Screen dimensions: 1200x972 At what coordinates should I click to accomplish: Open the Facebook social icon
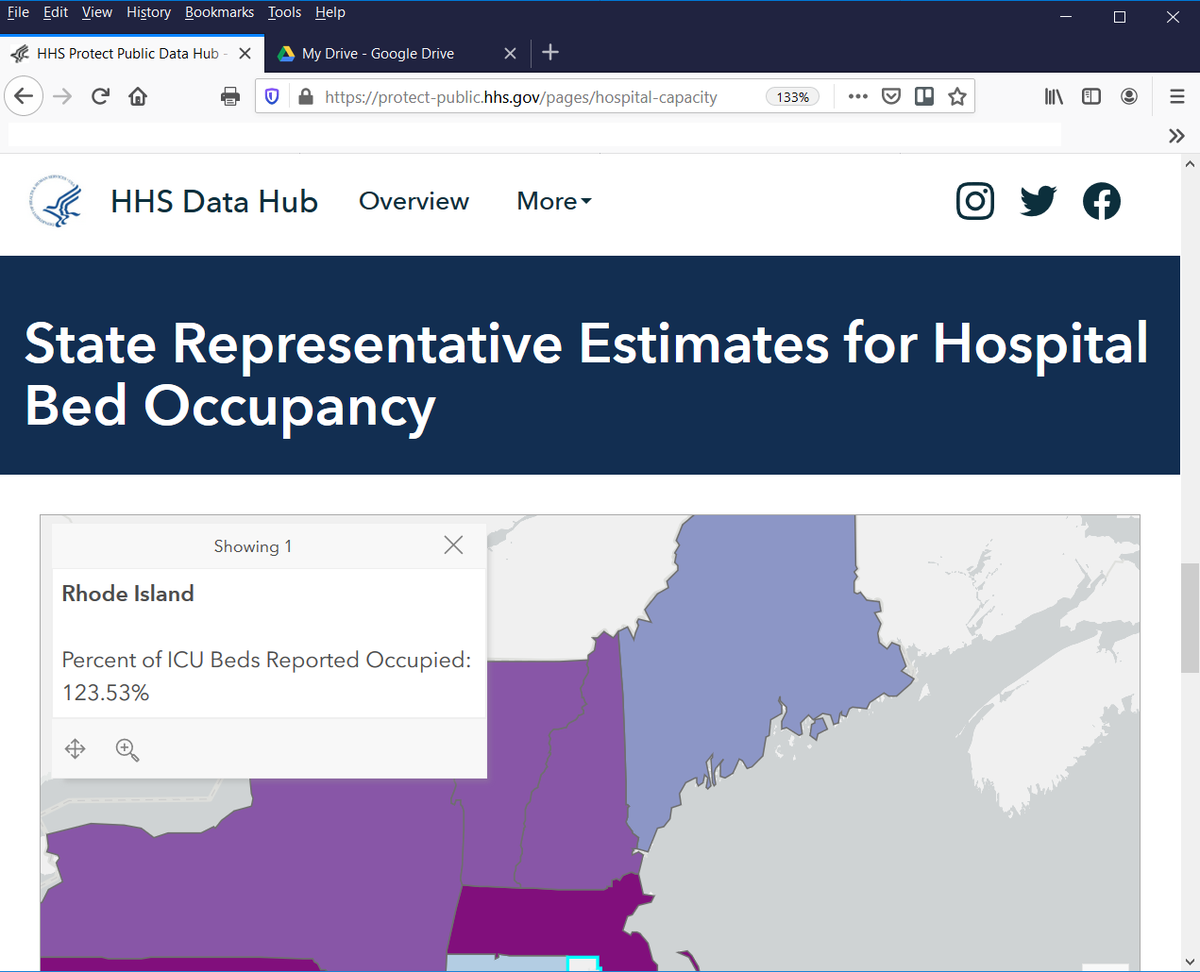pos(1102,201)
